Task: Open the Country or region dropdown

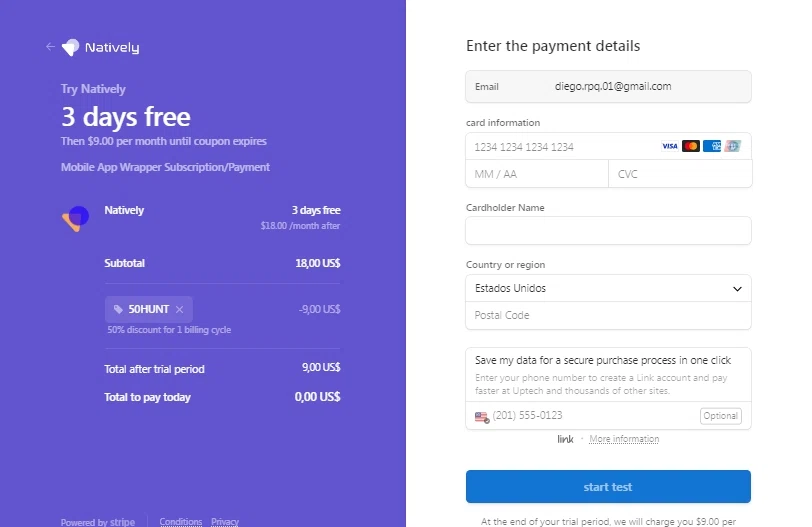Action: tap(608, 288)
